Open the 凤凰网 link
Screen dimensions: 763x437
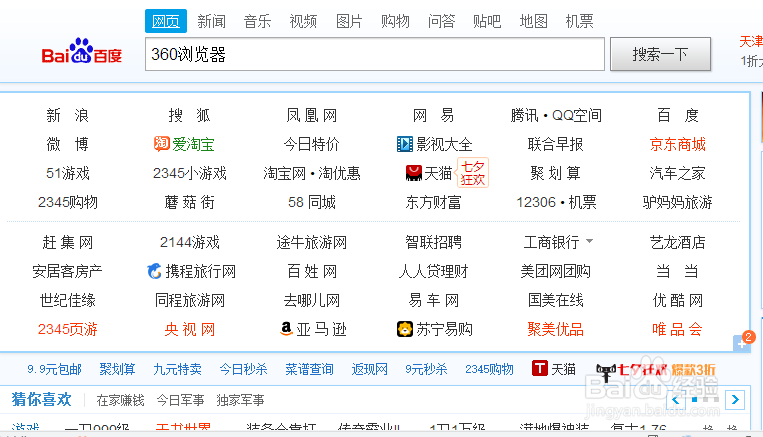[311, 115]
